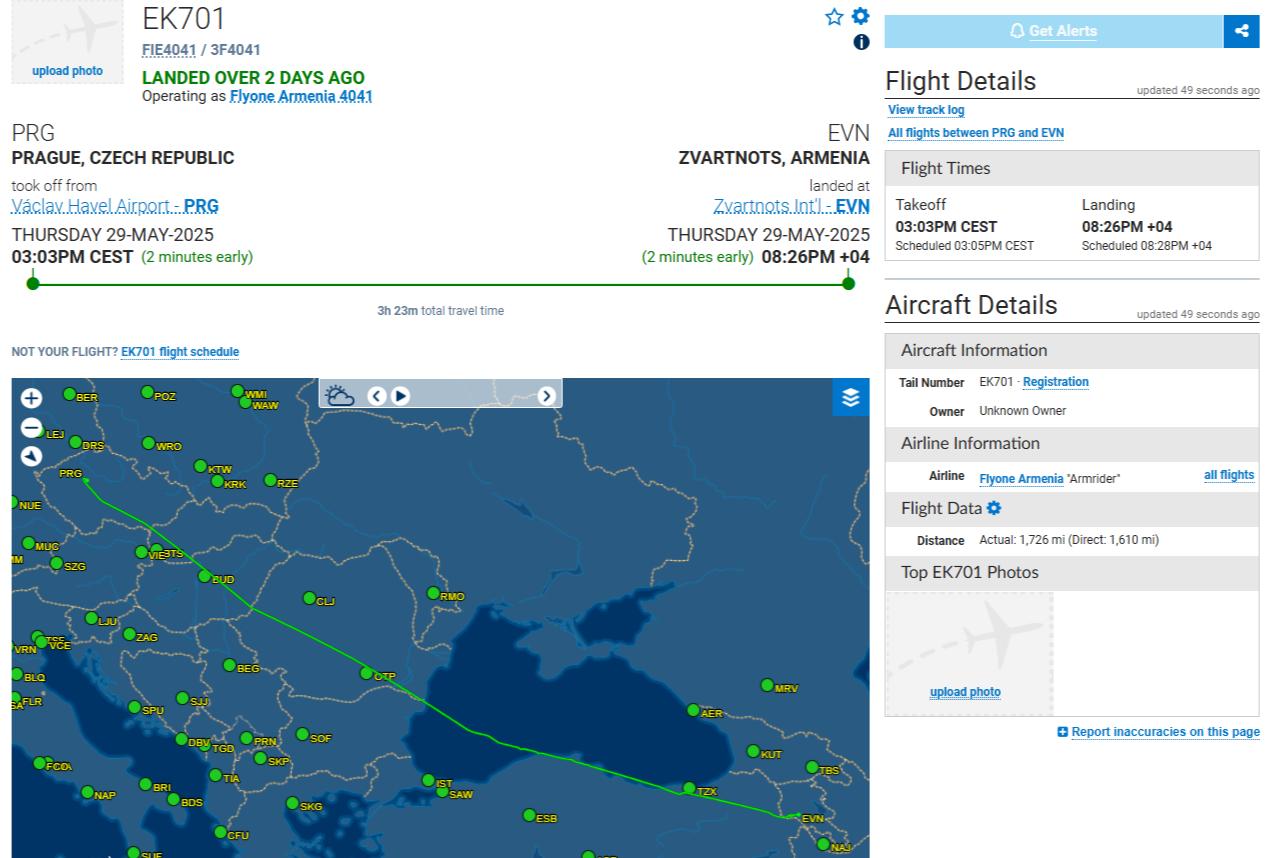Select the PRG airport marker on the map
Screen dimensions: 1268x858
click(x=84, y=479)
